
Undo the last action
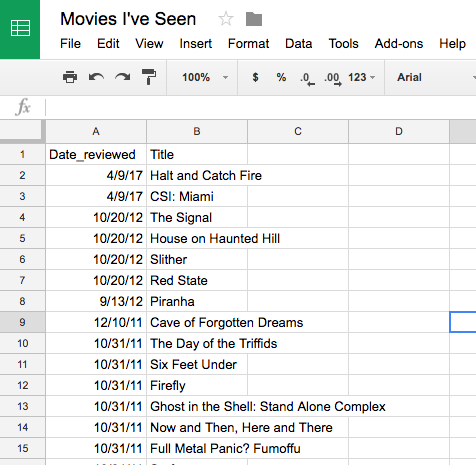(x=96, y=77)
